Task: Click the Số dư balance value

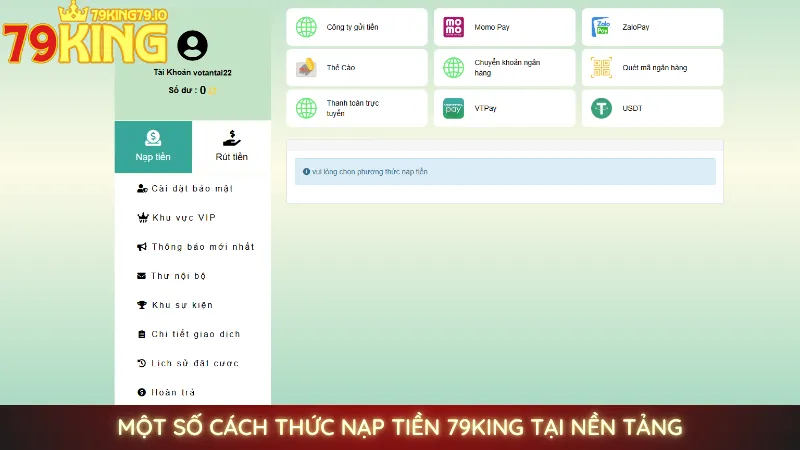Action: point(203,90)
